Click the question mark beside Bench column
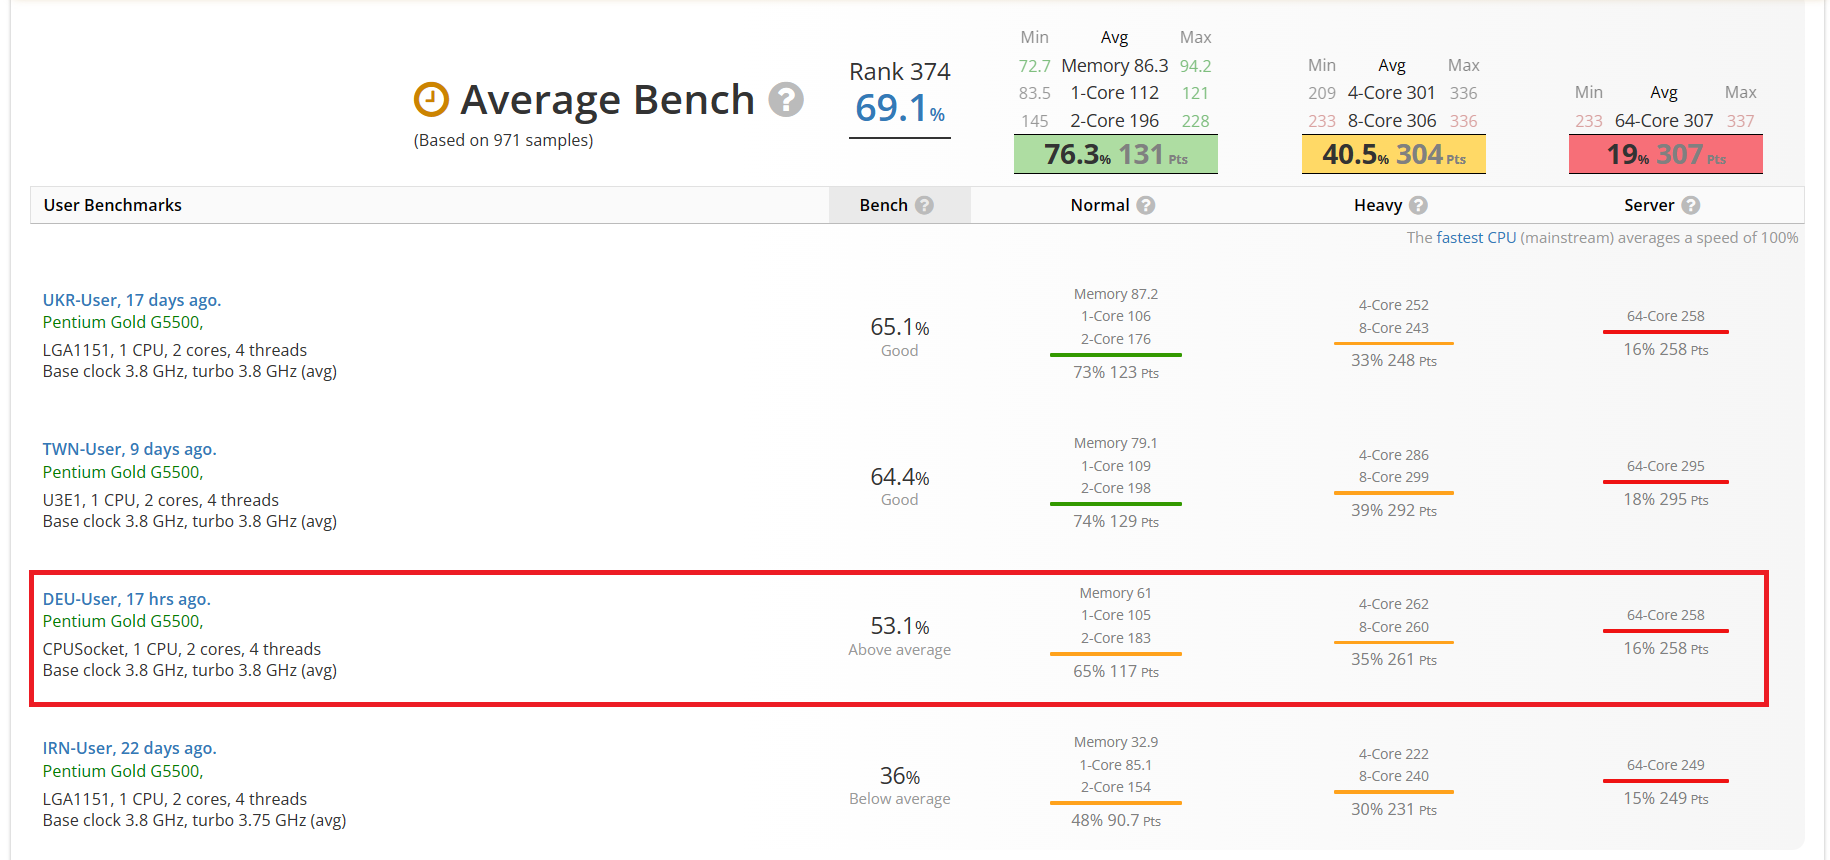The height and width of the screenshot is (860, 1830). point(924,205)
